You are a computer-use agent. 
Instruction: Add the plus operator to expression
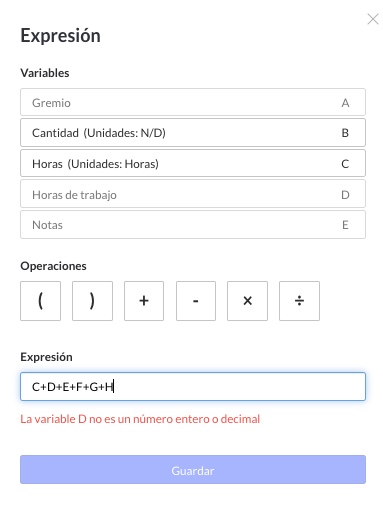click(144, 301)
